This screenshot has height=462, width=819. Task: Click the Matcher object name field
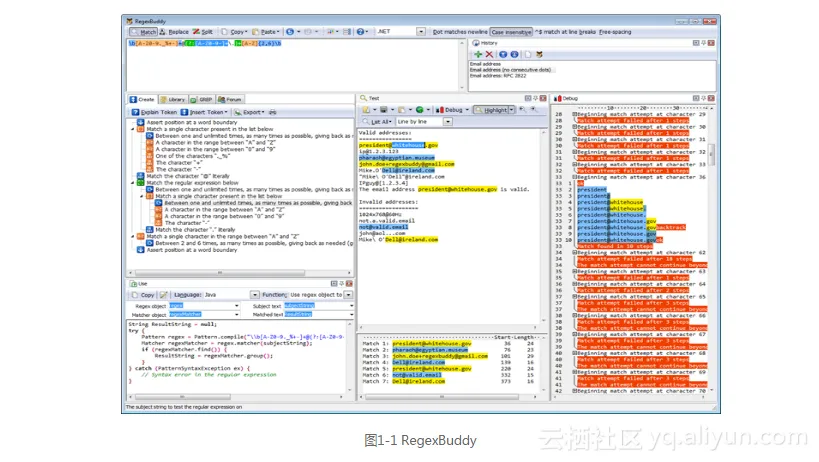pyautogui.click(x=204, y=315)
